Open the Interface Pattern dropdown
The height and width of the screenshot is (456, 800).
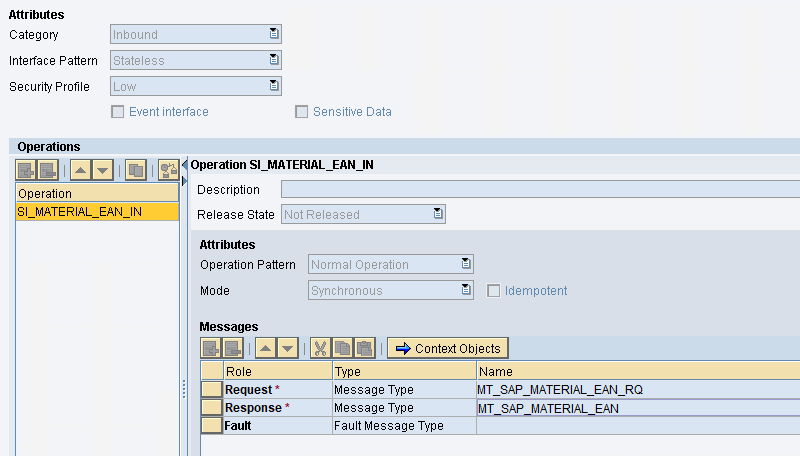274,60
